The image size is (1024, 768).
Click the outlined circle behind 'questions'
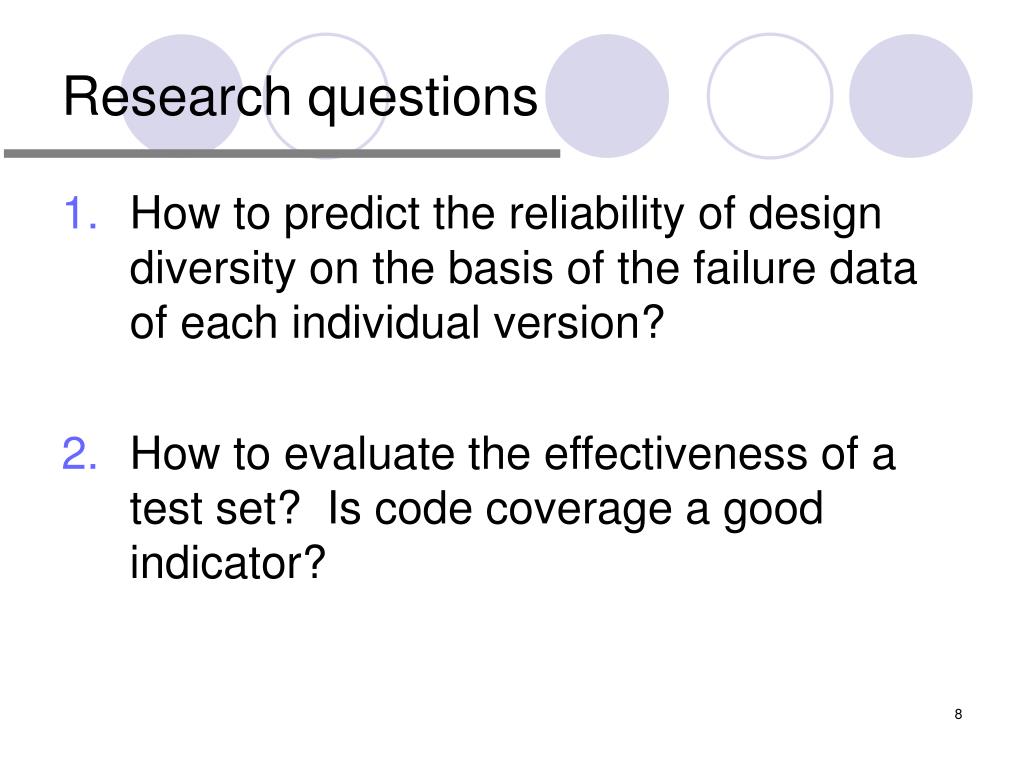pos(326,95)
